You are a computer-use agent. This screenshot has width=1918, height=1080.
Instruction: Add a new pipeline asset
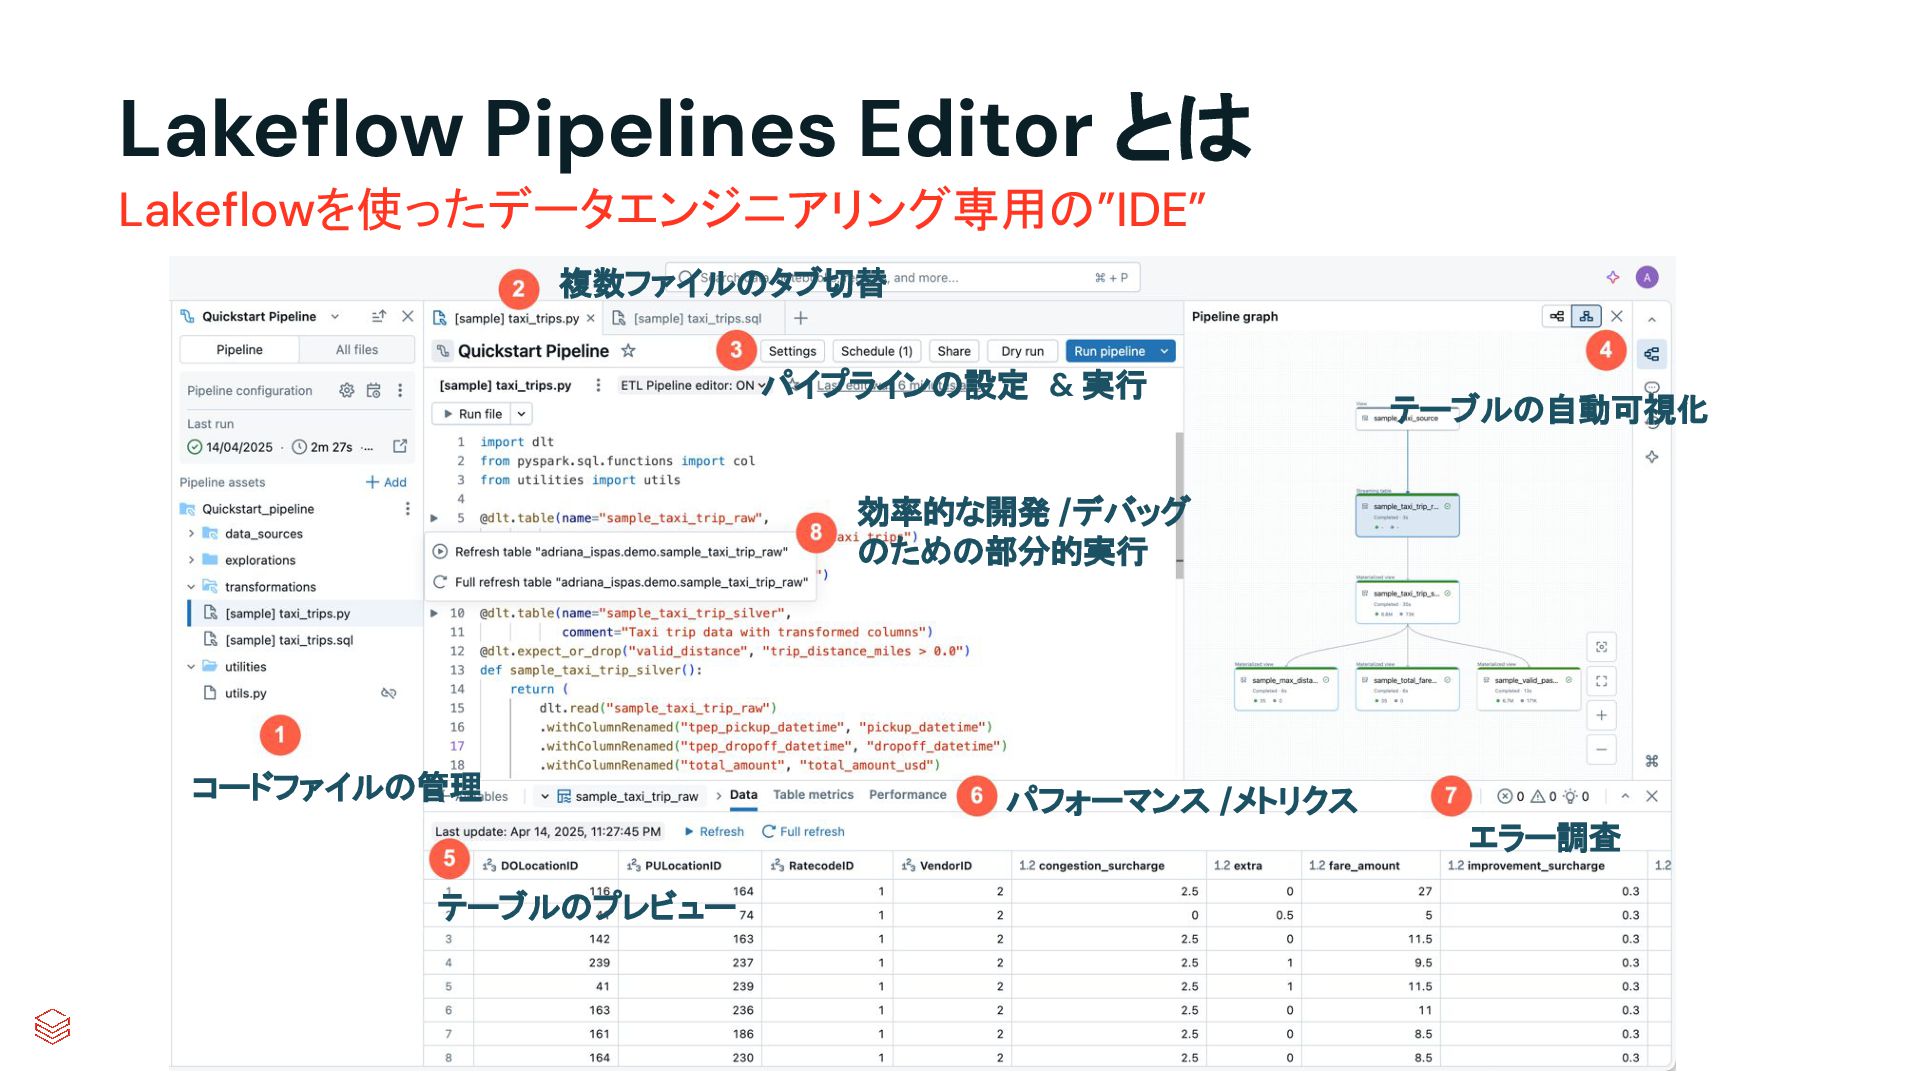(x=386, y=482)
